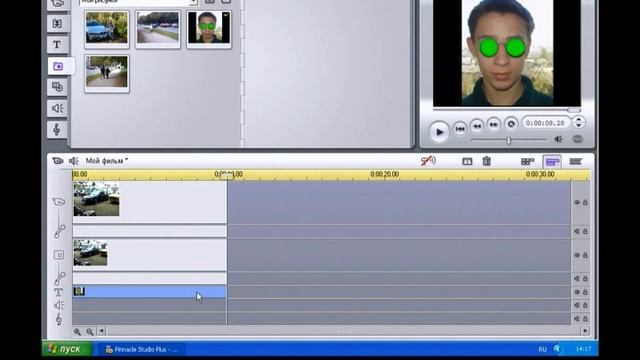Click the timeline scroll right arrow
Viewport: 640px width, 360px height.
click(x=585, y=331)
